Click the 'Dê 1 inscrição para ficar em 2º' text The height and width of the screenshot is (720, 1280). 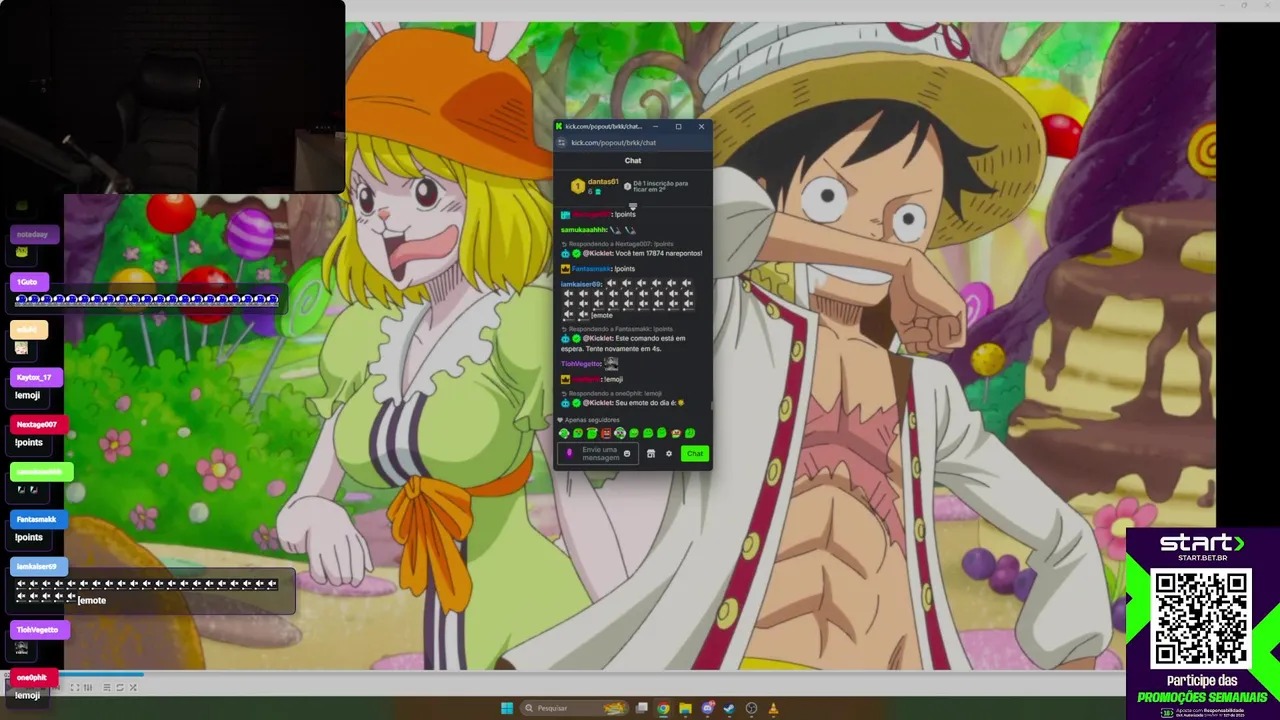(661, 186)
